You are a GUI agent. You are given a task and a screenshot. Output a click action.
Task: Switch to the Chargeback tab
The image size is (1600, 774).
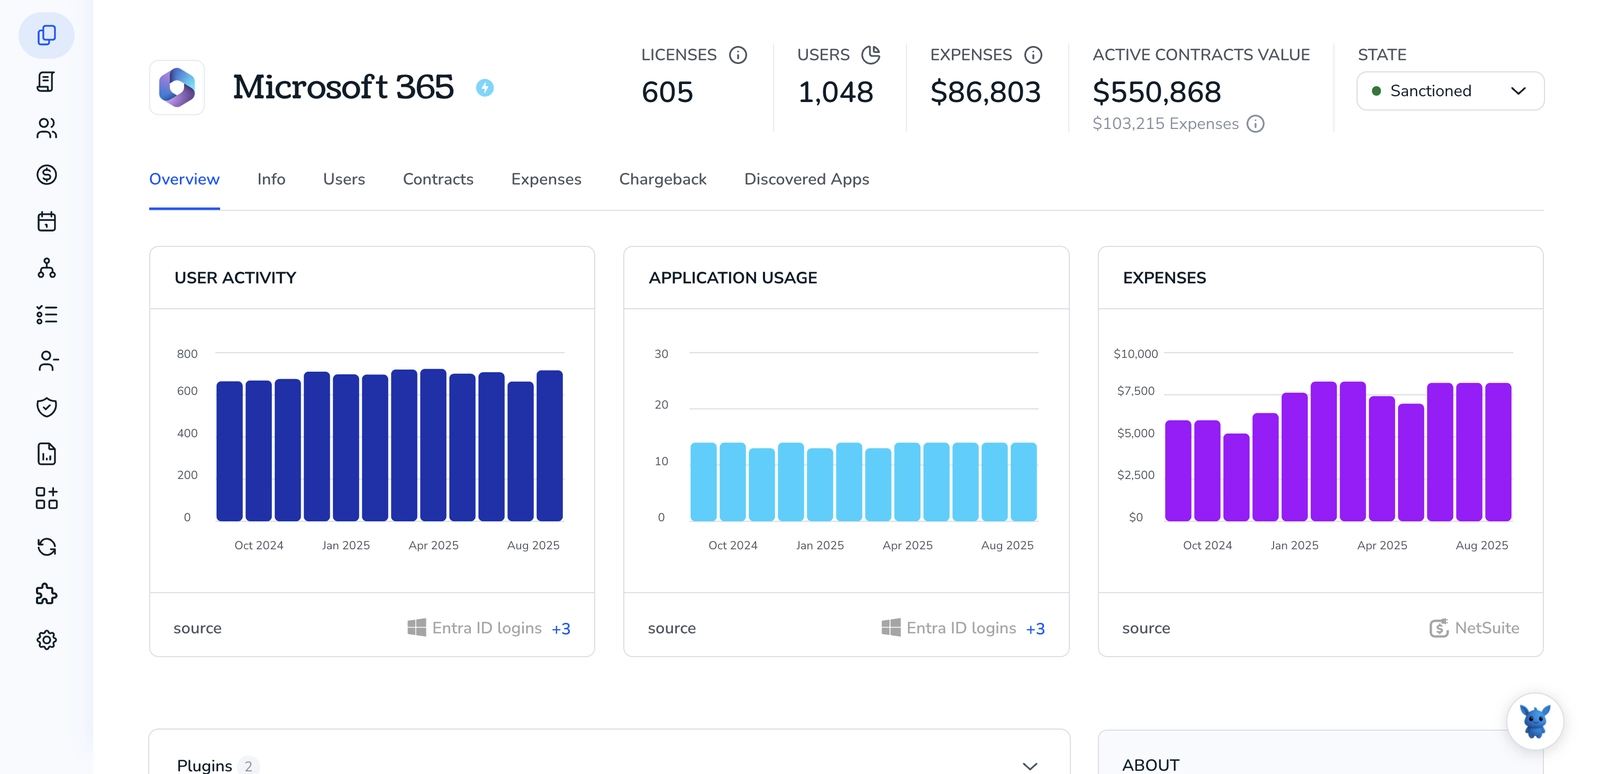click(x=663, y=179)
